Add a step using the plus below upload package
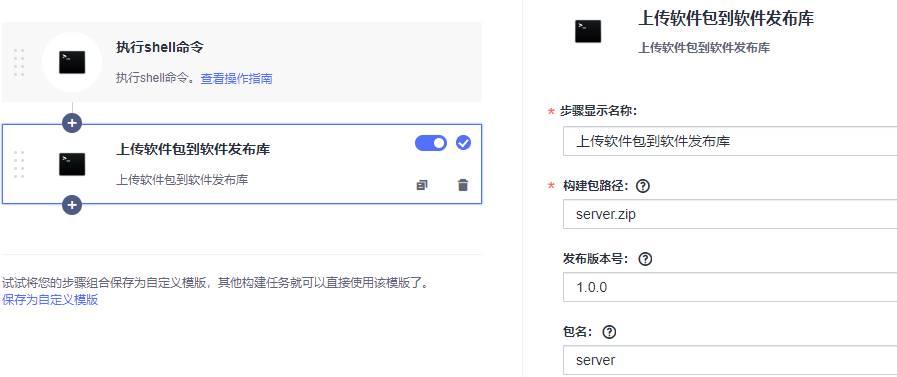The width and height of the screenshot is (897, 377). 72,204
